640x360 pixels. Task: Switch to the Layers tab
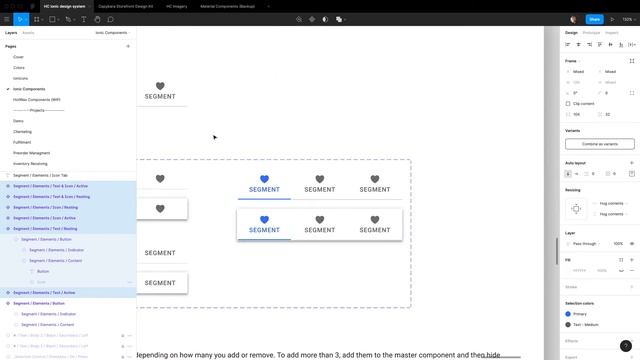(x=11, y=33)
